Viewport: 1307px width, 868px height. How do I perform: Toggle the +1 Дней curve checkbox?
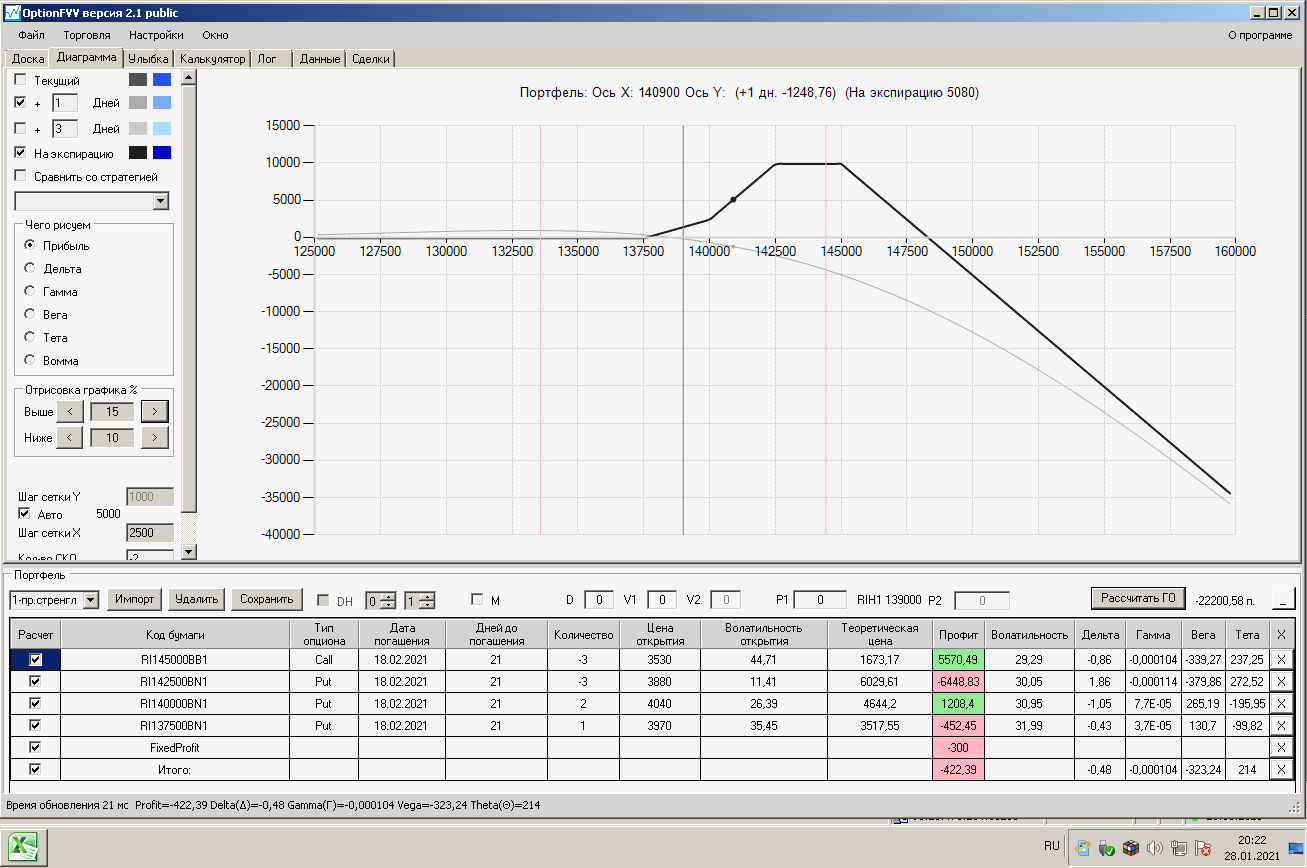pyautogui.click(x=20, y=103)
